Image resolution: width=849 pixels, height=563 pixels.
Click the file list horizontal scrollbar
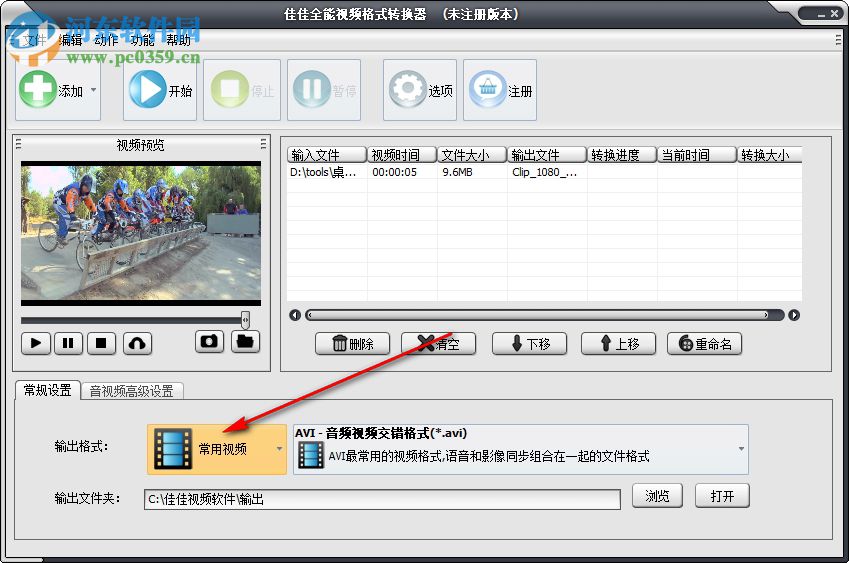coord(545,315)
